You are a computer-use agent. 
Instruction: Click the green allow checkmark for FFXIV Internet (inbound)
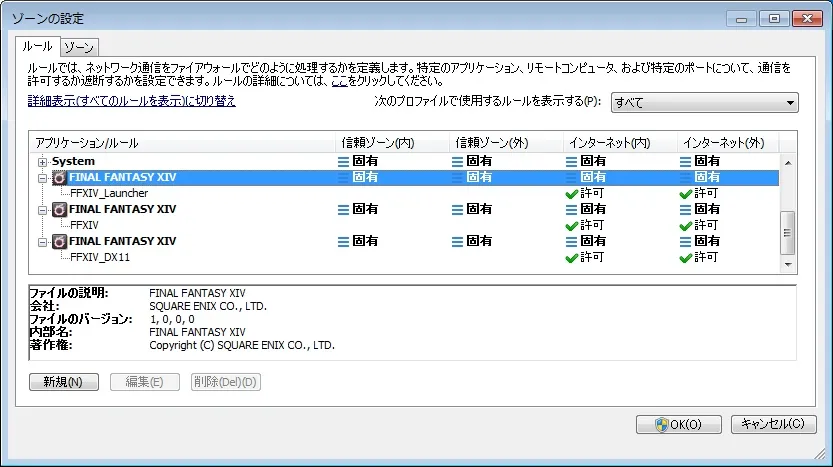(572, 225)
